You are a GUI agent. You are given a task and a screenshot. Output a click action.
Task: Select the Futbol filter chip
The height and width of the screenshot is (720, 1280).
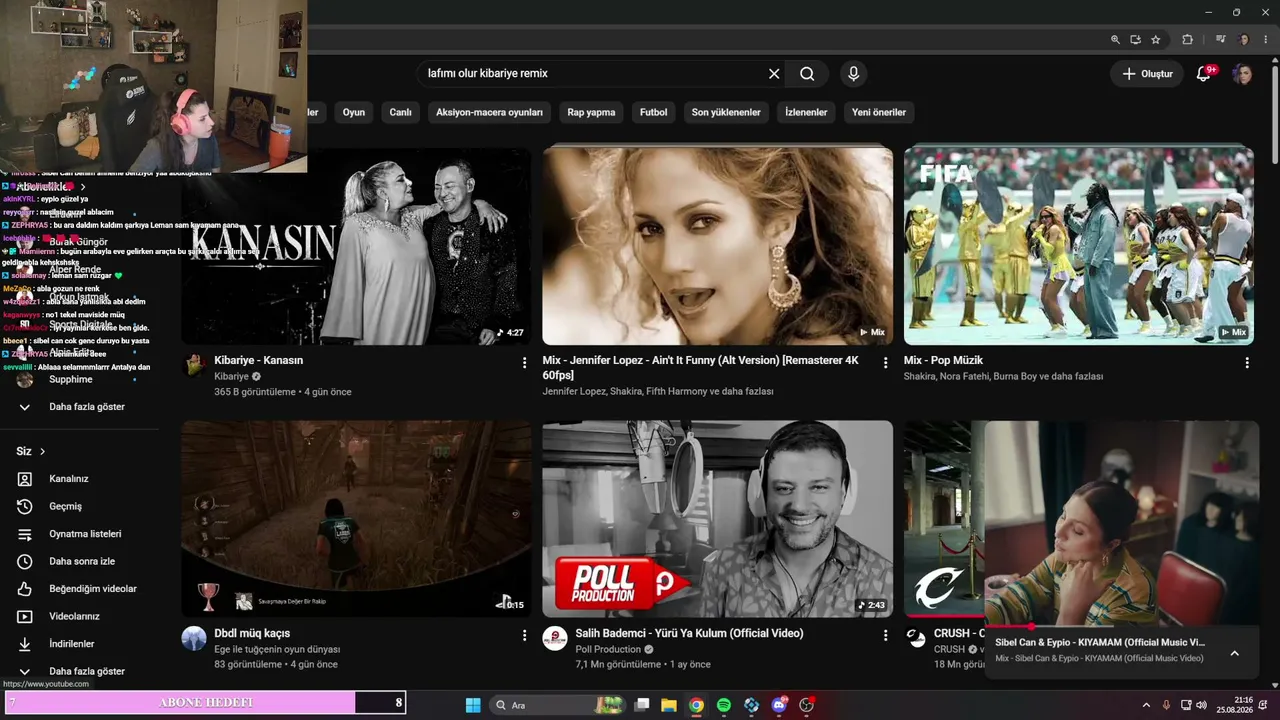tap(653, 112)
